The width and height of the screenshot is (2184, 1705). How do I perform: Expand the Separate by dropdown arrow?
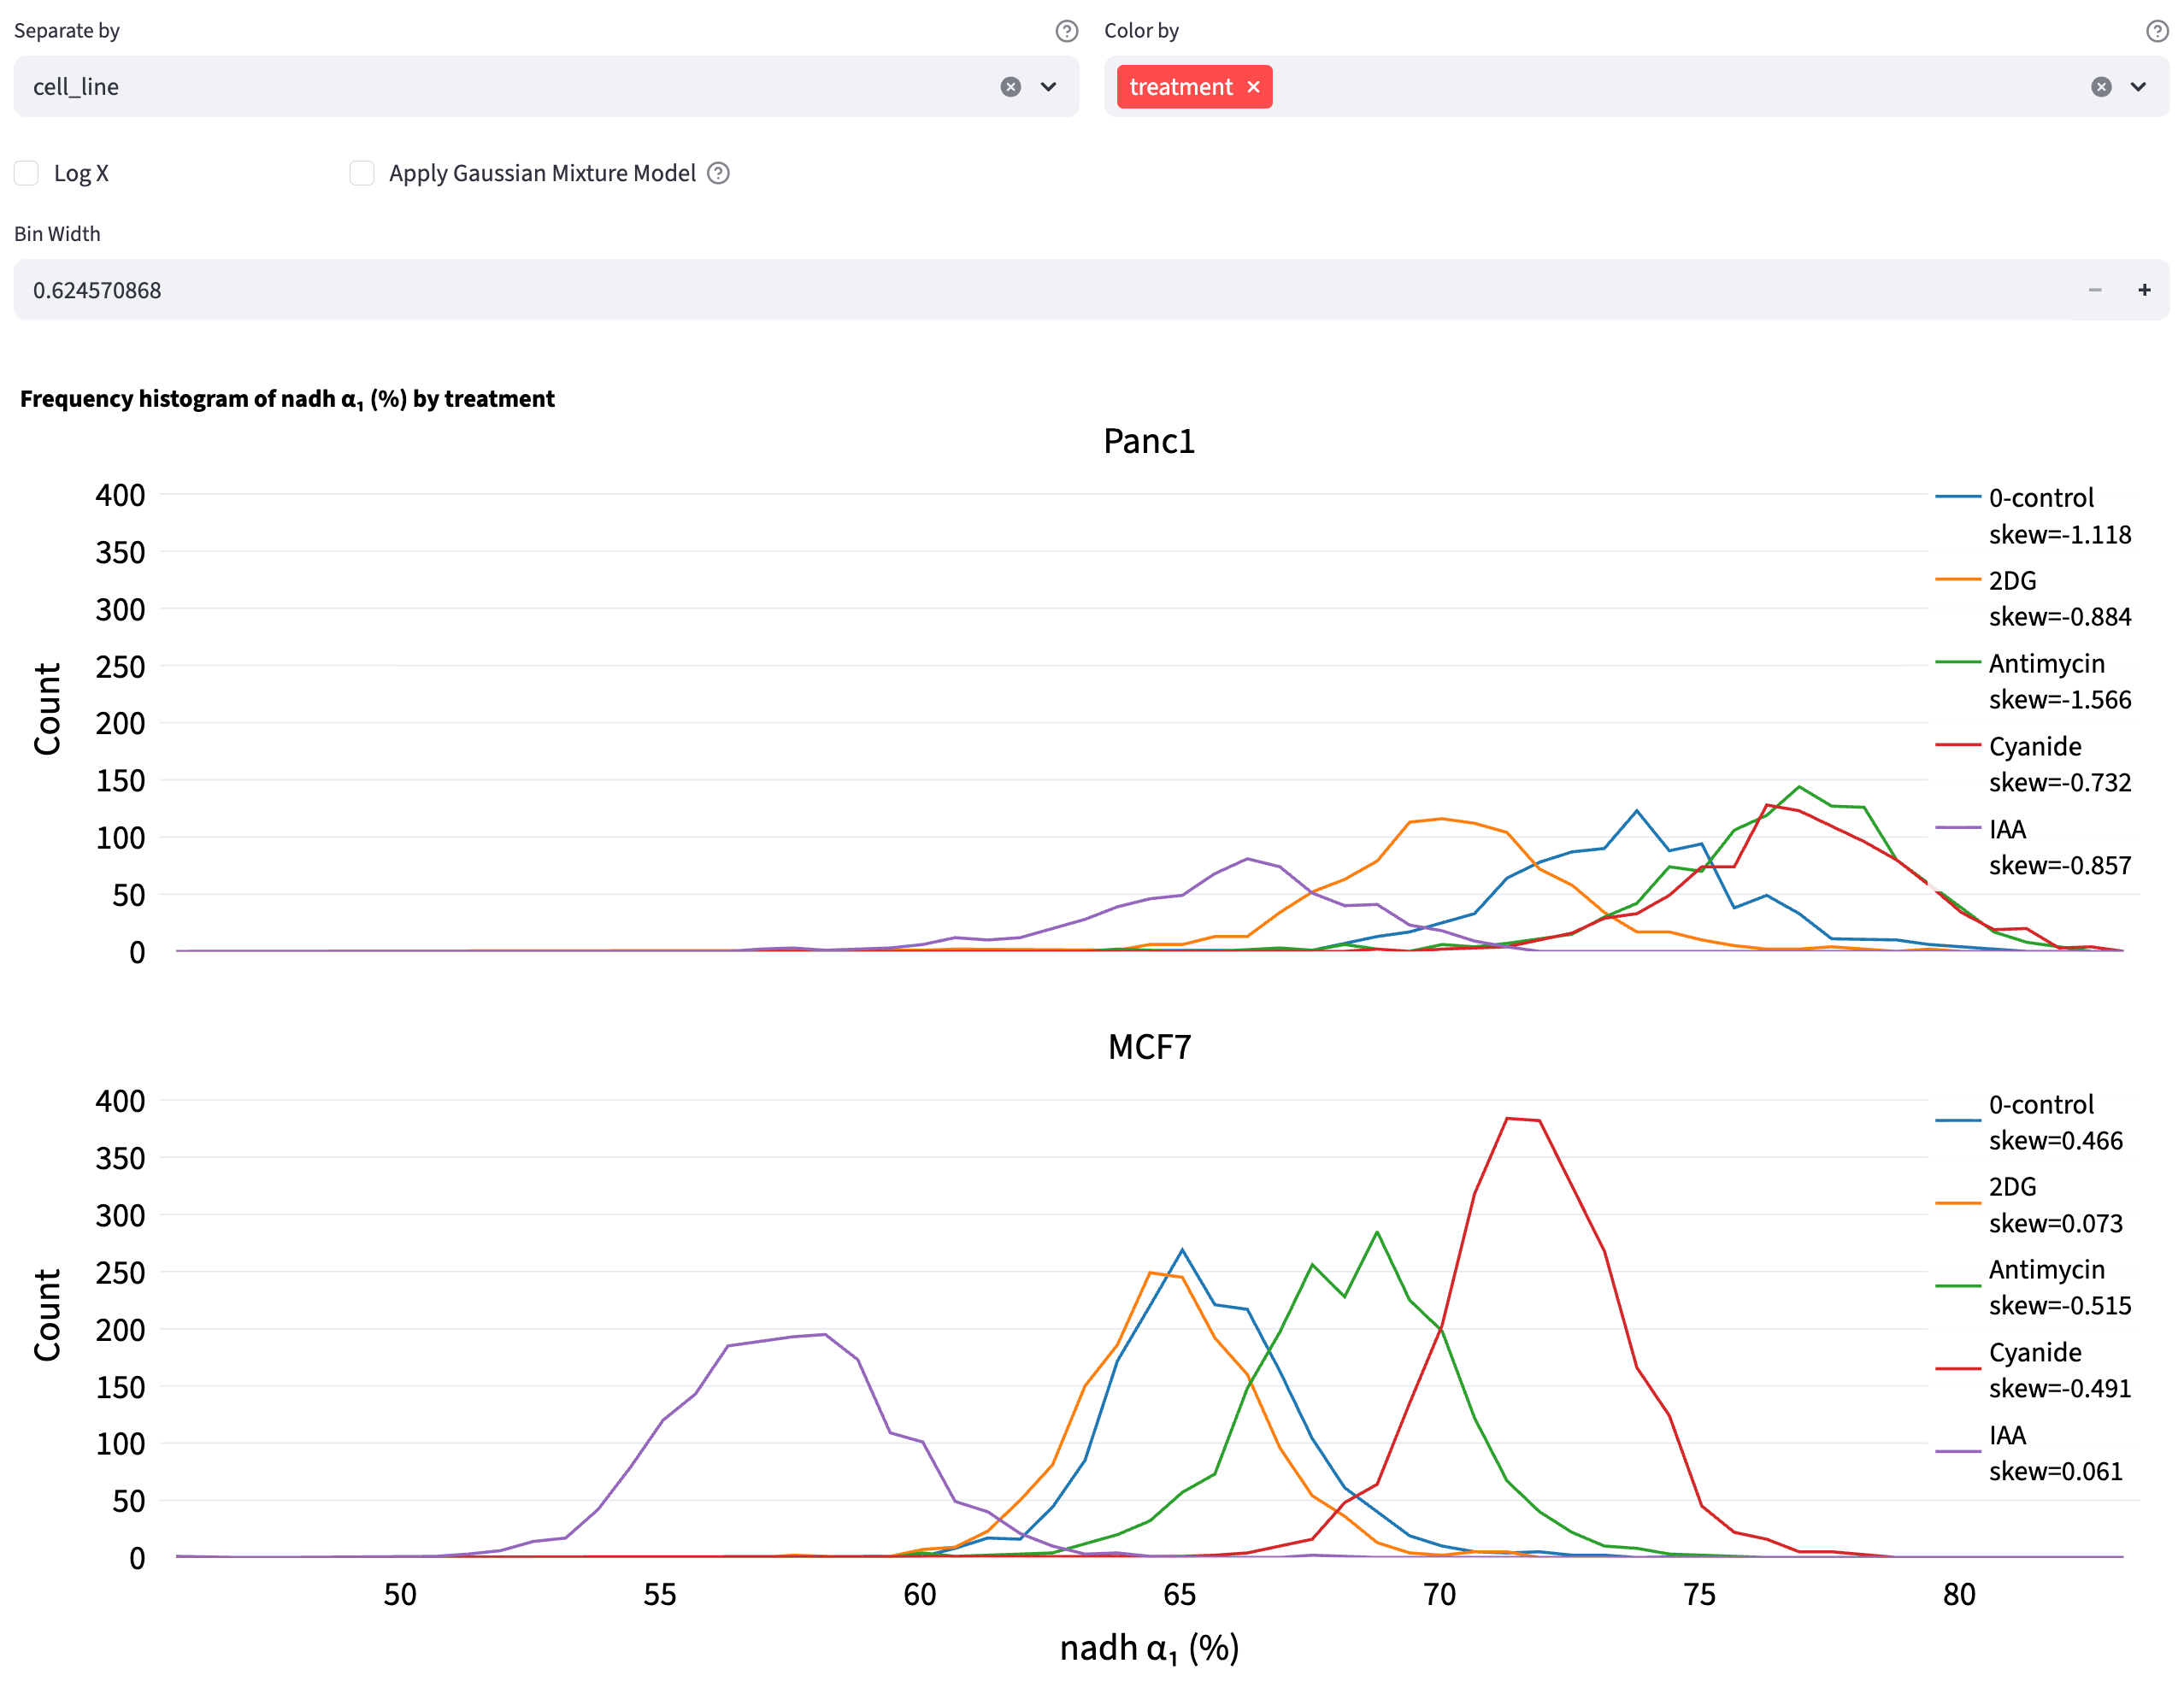(x=1048, y=87)
